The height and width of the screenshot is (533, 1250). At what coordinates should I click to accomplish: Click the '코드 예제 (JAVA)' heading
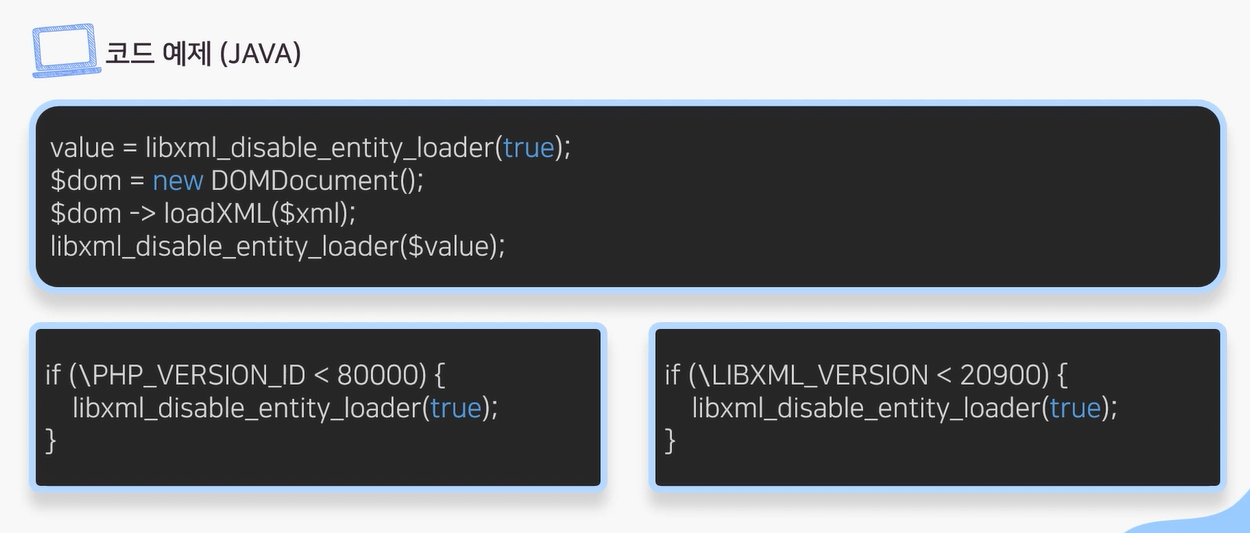pos(204,52)
